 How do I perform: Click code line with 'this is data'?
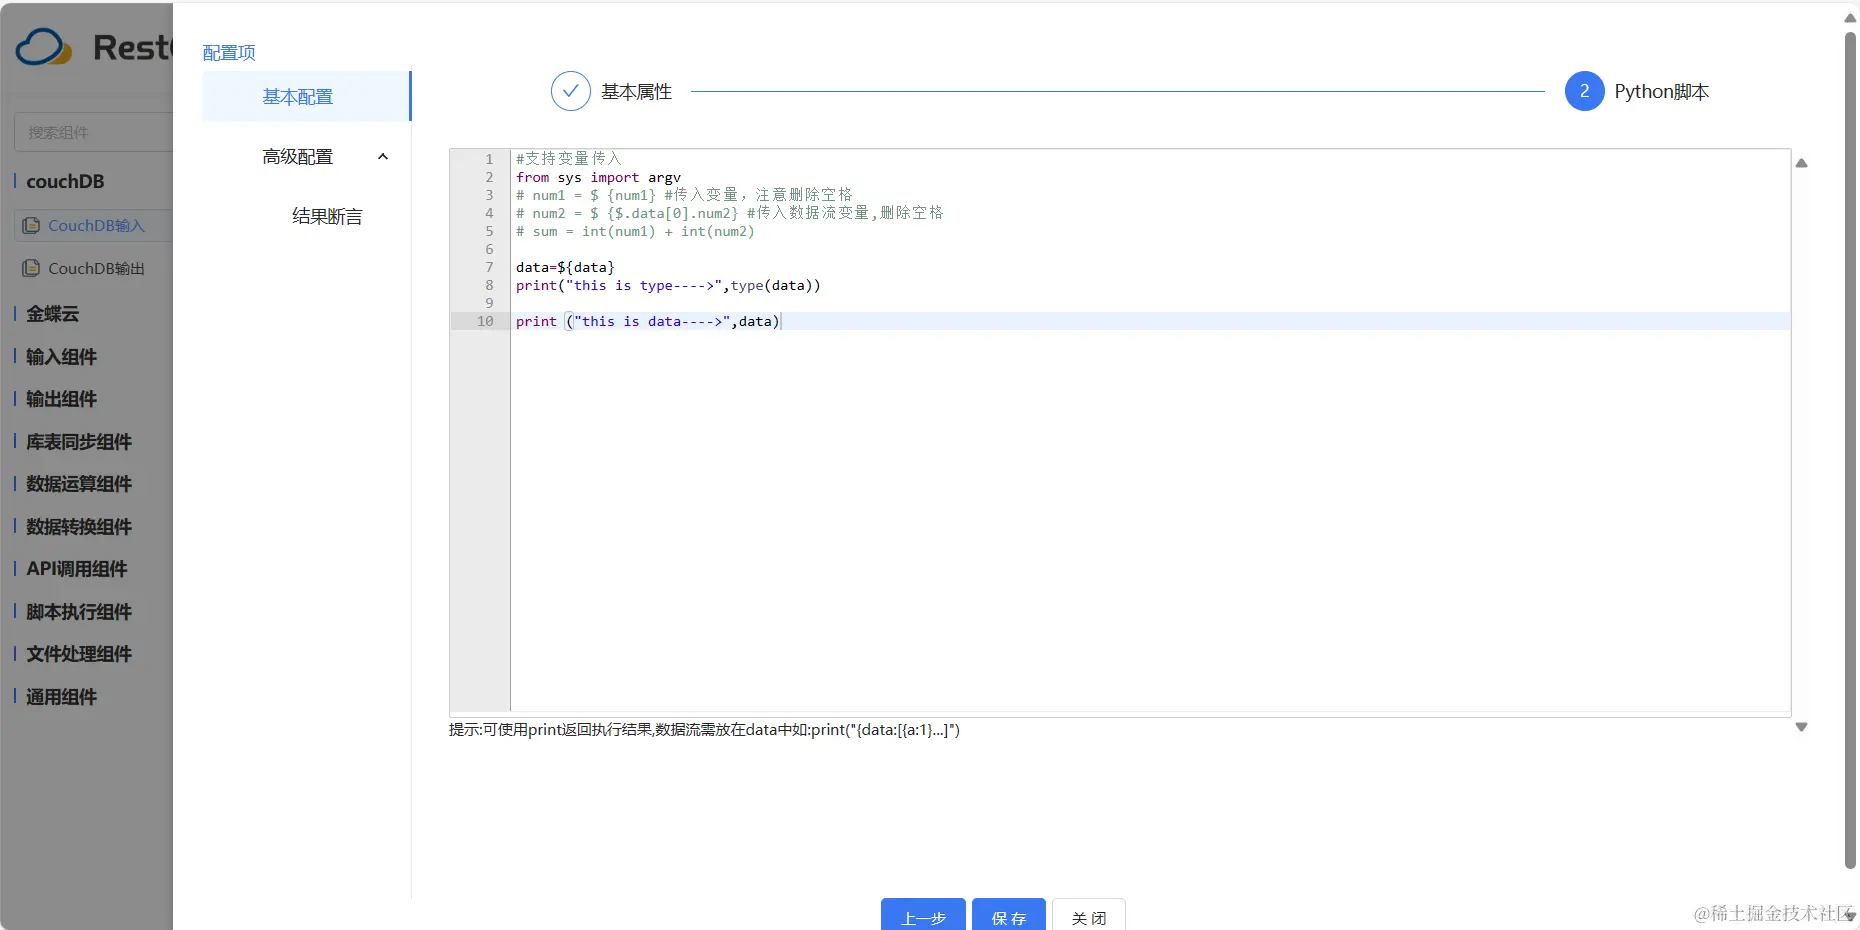pyautogui.click(x=648, y=321)
